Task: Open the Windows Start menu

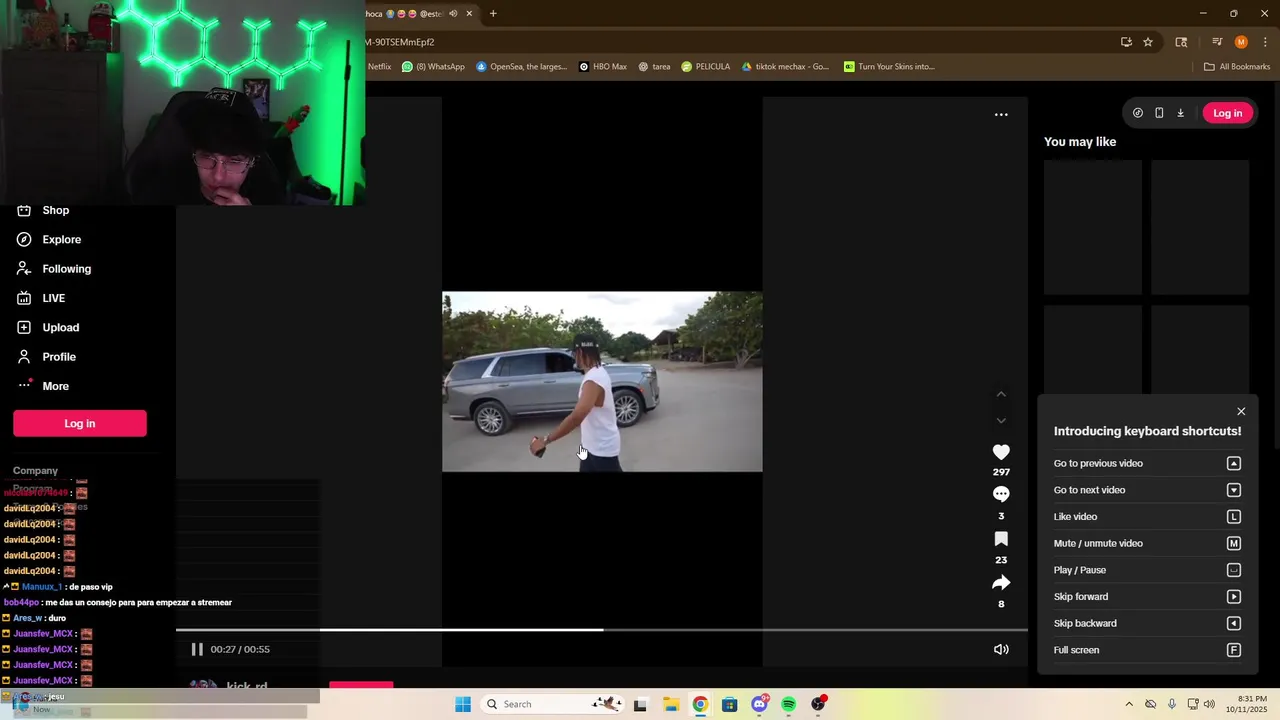Action: (463, 704)
